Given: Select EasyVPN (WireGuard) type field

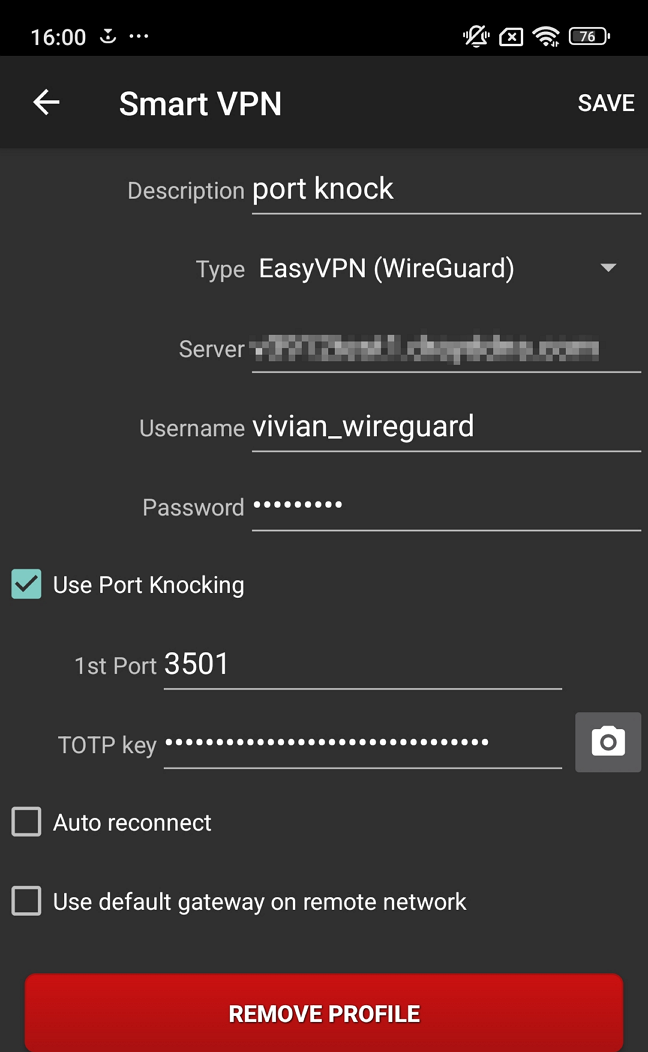Looking at the screenshot, I should (x=386, y=268).
